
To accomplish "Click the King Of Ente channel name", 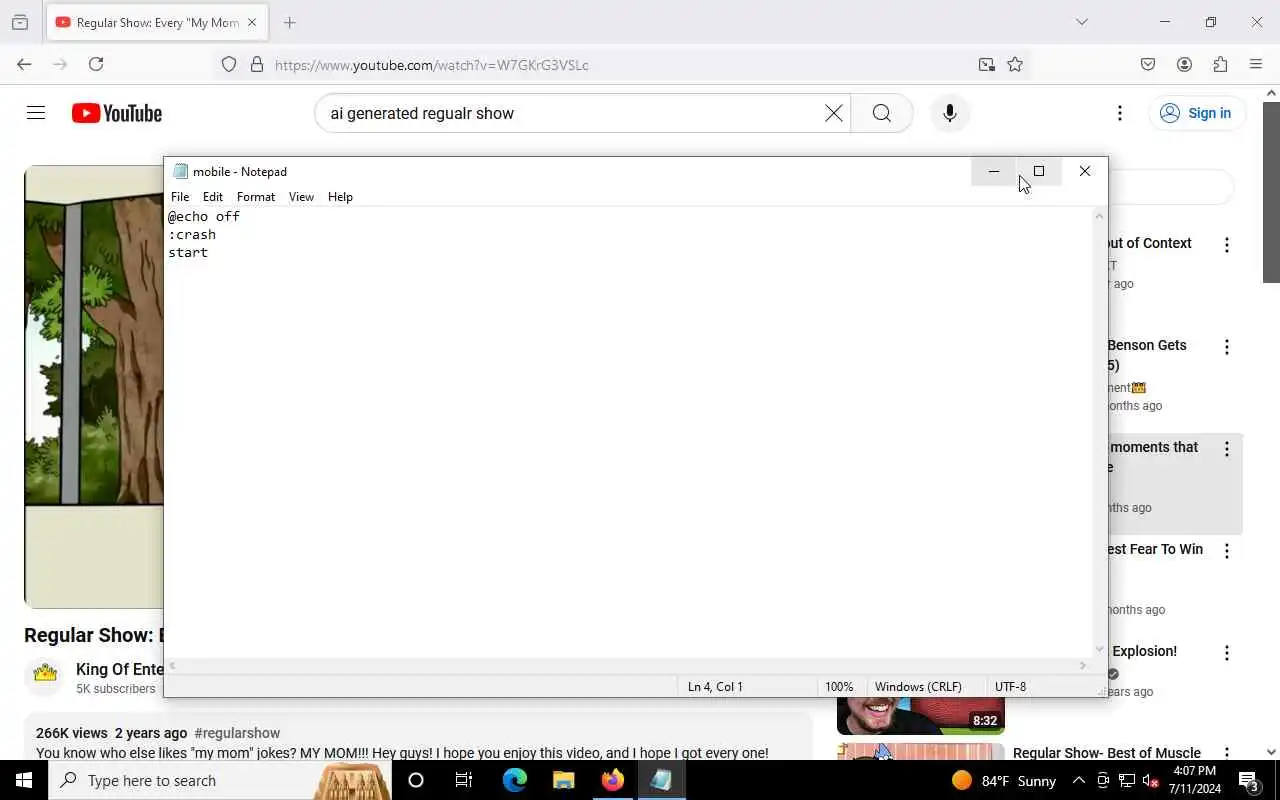I will [x=120, y=669].
